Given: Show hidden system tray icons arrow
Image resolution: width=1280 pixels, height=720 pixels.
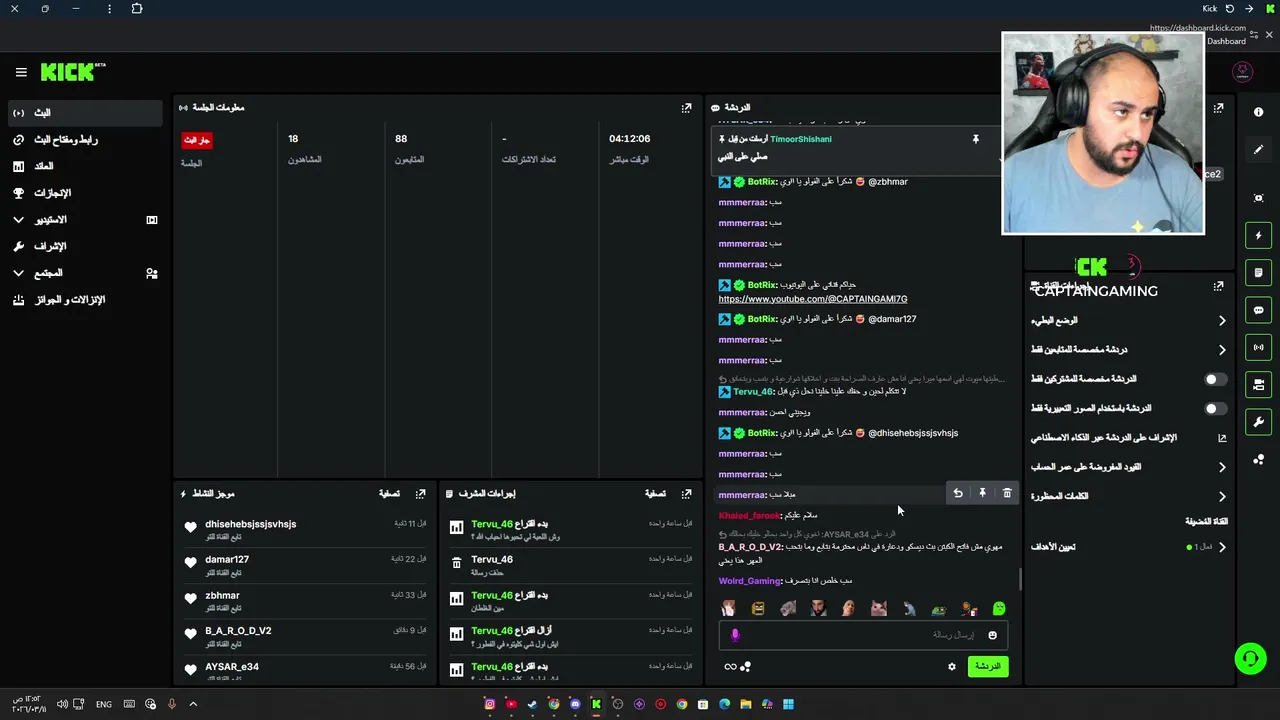Looking at the screenshot, I should click(193, 704).
